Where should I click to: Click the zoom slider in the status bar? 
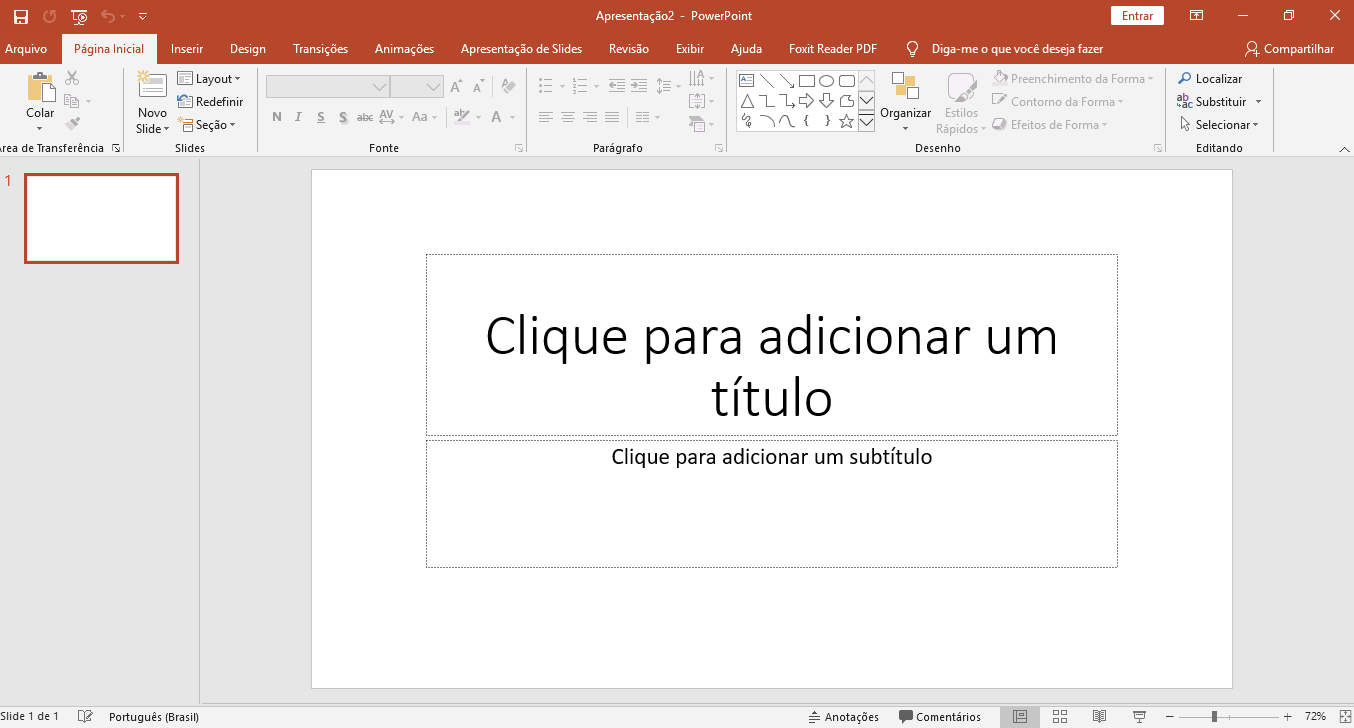1214,716
